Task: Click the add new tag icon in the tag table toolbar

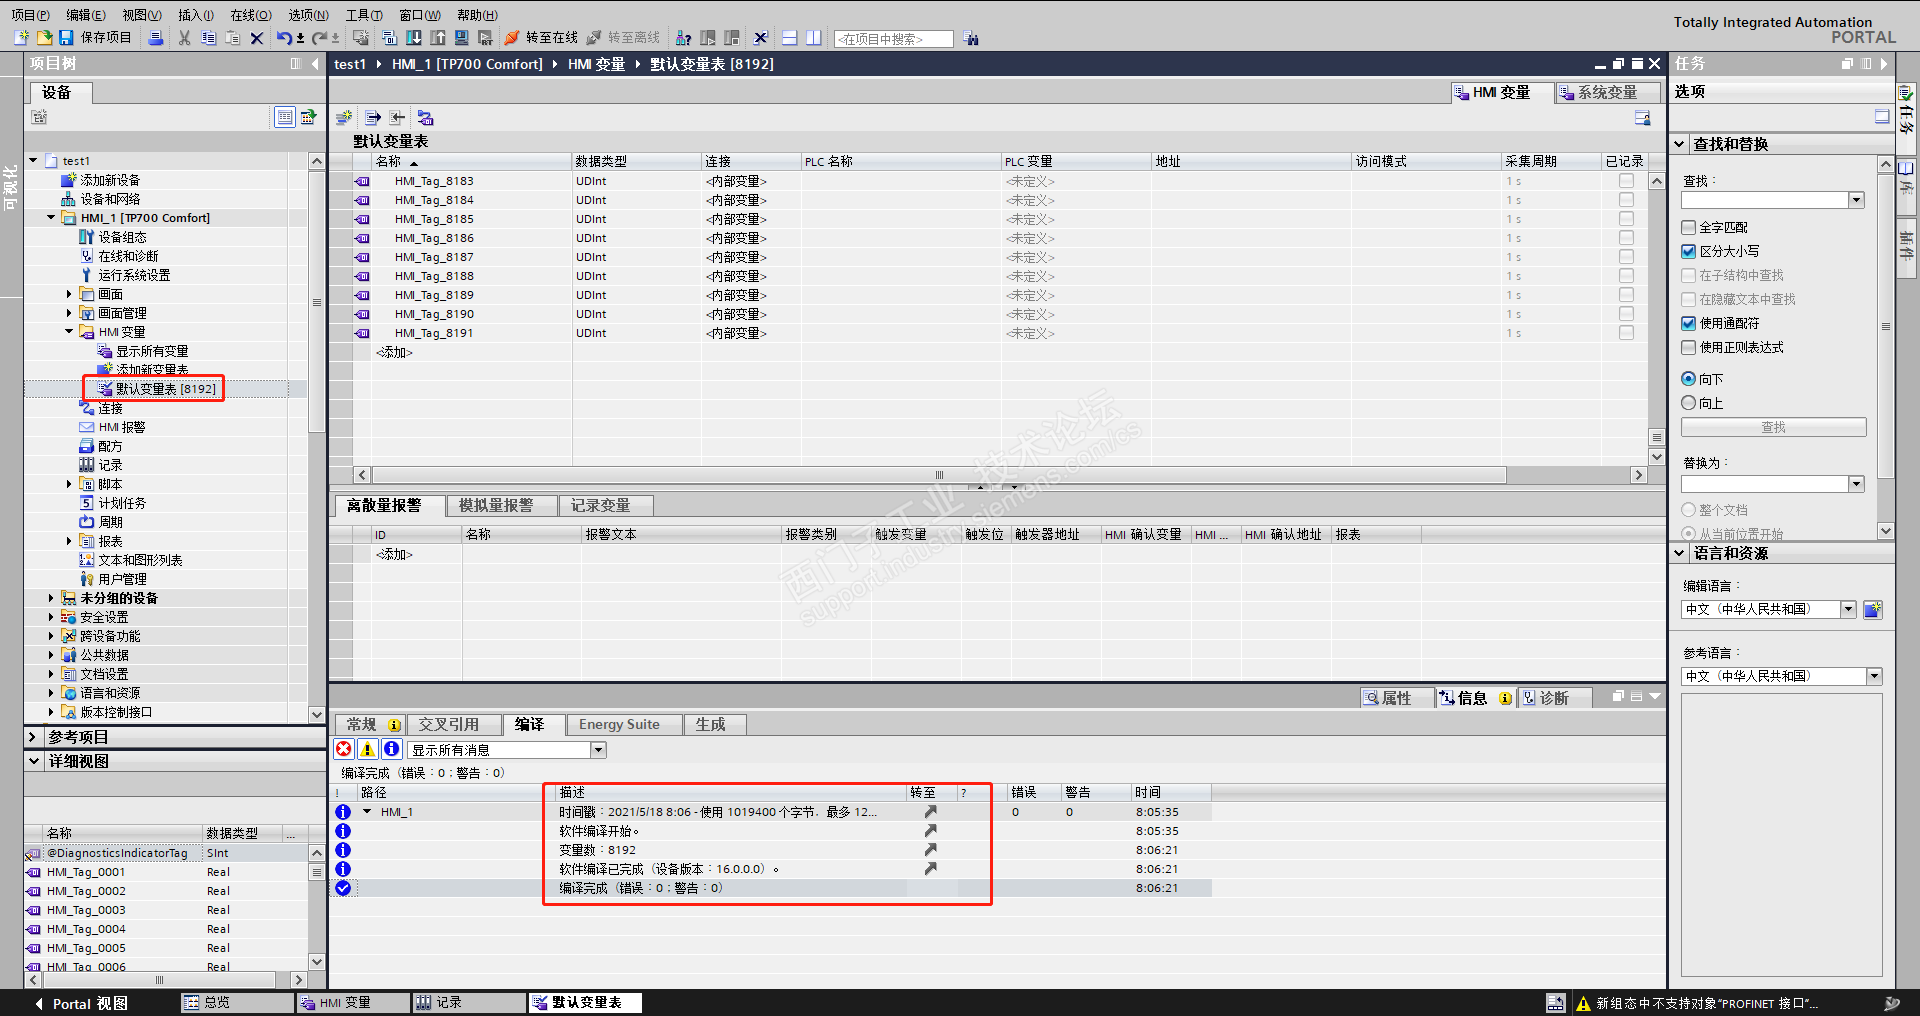Action: point(345,117)
